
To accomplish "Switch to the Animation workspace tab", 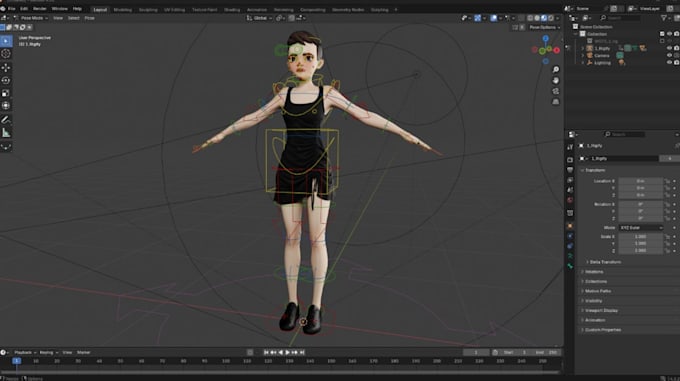I will click(257, 10).
